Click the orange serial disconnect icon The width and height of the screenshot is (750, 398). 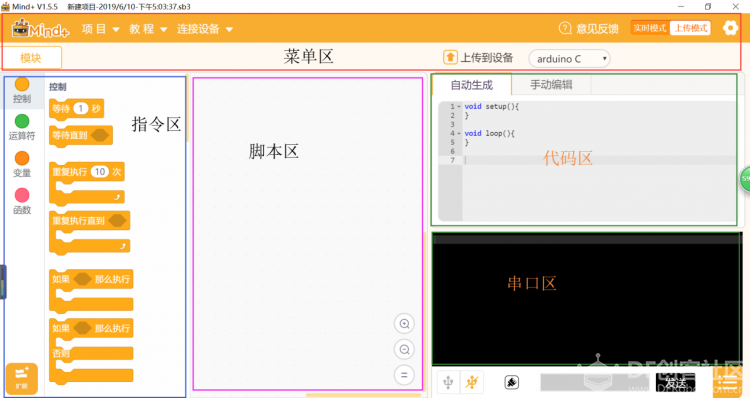click(x=472, y=382)
